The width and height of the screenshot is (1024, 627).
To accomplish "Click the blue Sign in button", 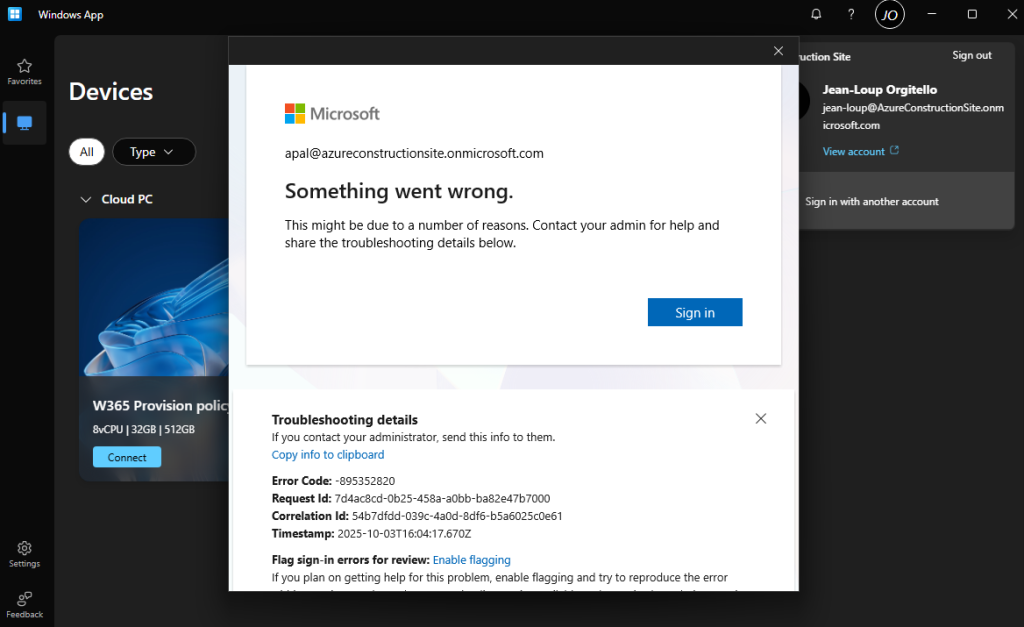I will tap(695, 312).
